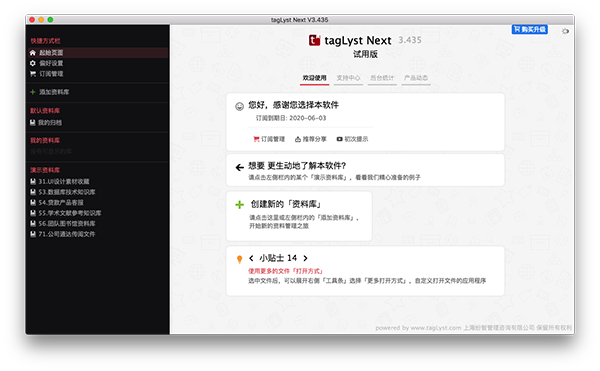Viewport: 600px width, 371px height.
Task: Click the 试用版 trial label
Action: click(x=365, y=54)
